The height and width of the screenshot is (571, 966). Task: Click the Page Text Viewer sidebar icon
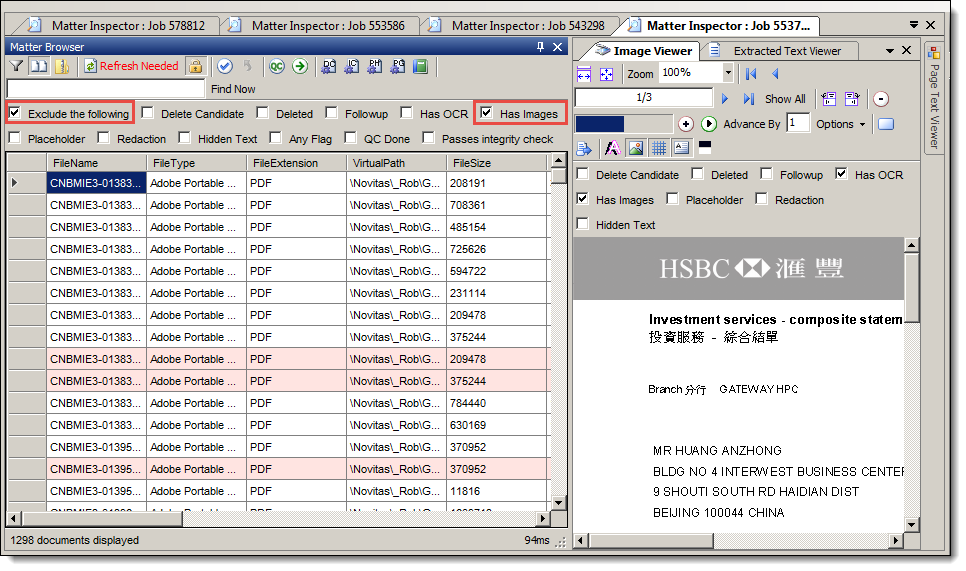[x=935, y=54]
